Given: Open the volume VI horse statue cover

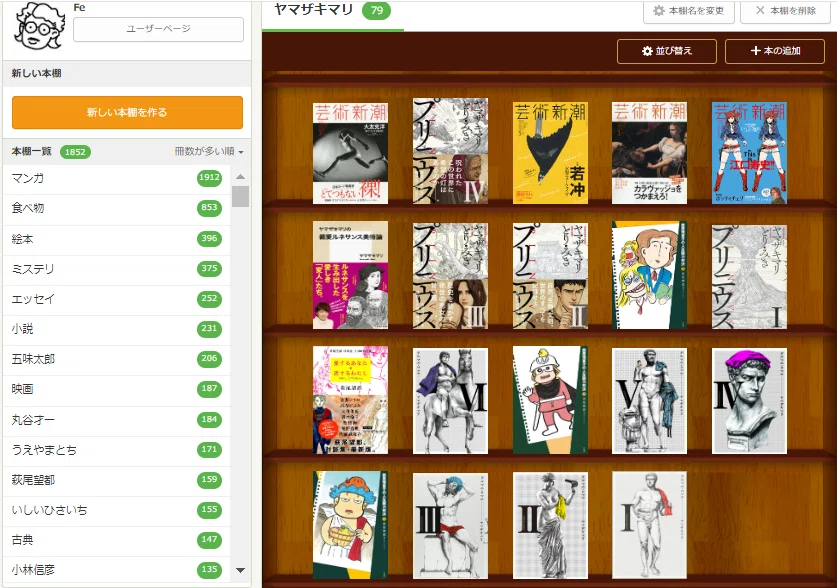Looking at the screenshot, I should [450, 401].
